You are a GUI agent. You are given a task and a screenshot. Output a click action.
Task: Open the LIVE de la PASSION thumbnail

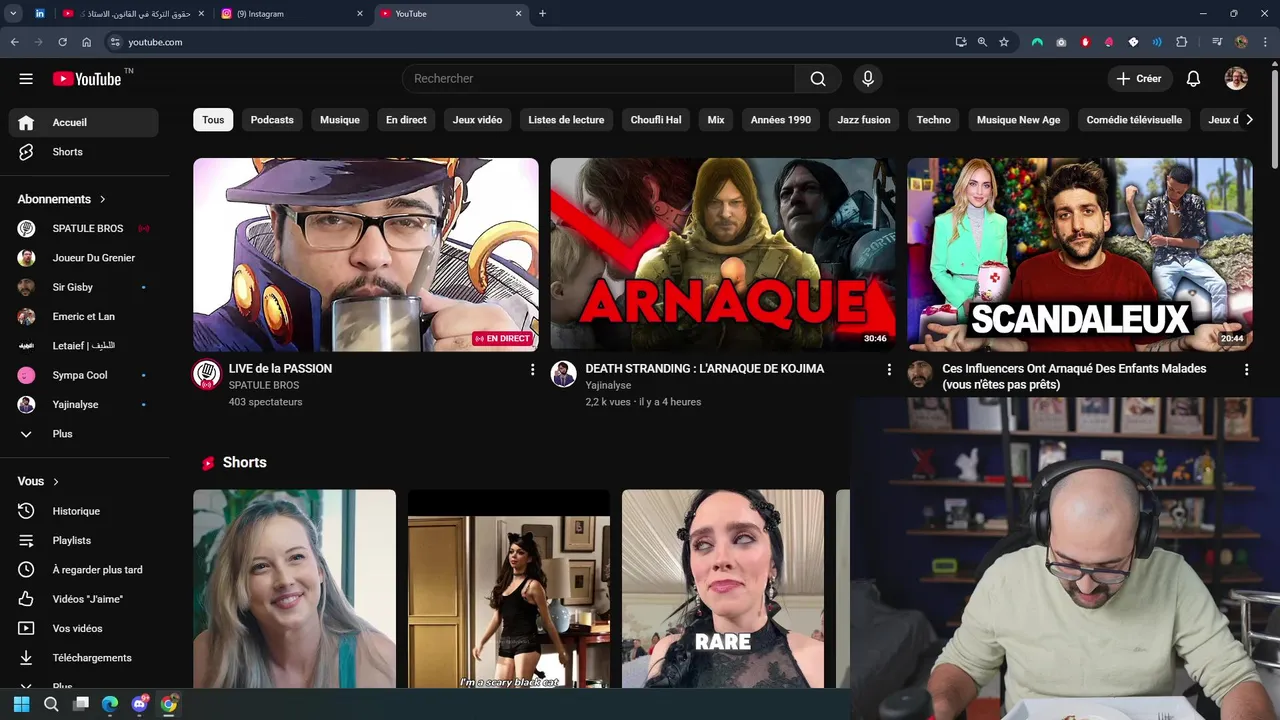point(366,254)
